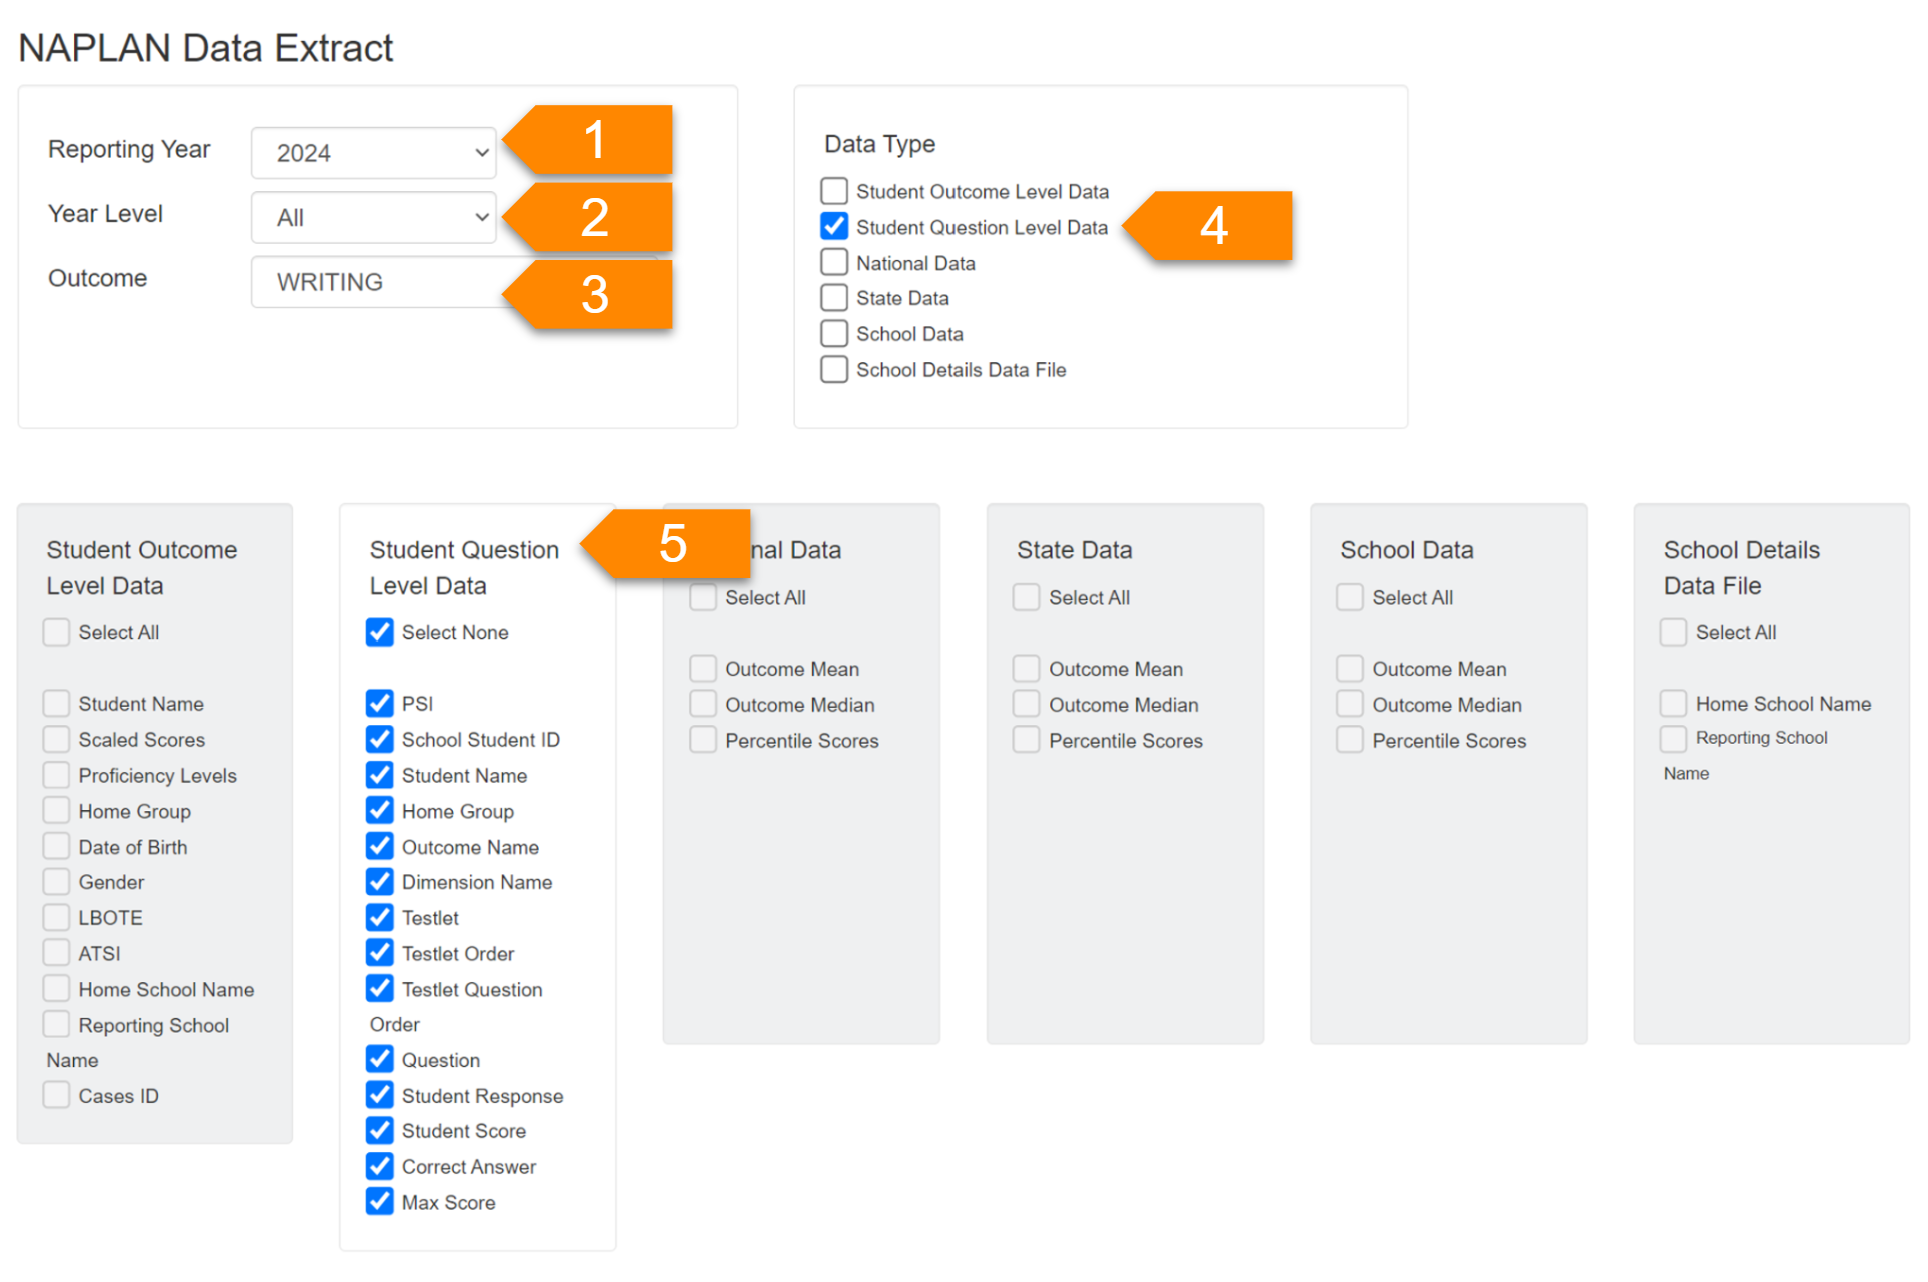This screenshot has height=1282, width=1928.
Task: Check Select All in School Details Data File panel
Action: [1674, 632]
